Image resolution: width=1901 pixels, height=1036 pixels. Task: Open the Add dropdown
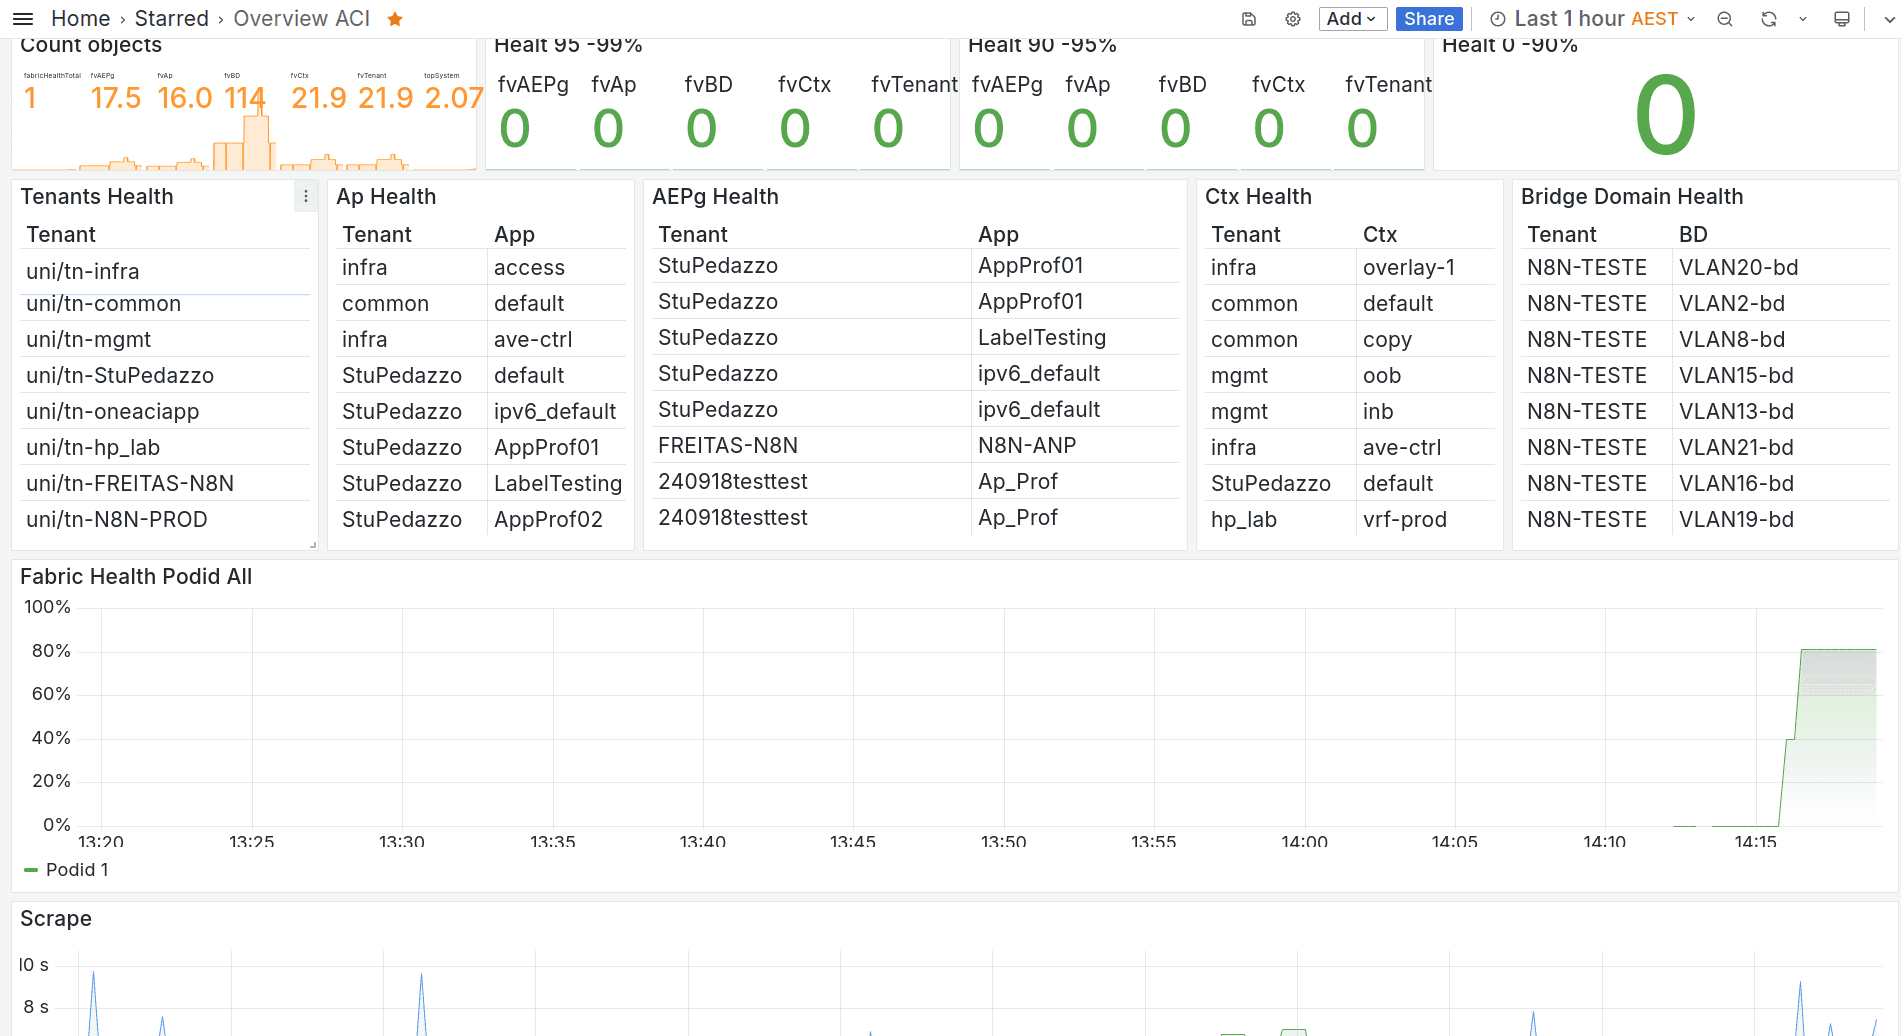pyautogui.click(x=1352, y=19)
